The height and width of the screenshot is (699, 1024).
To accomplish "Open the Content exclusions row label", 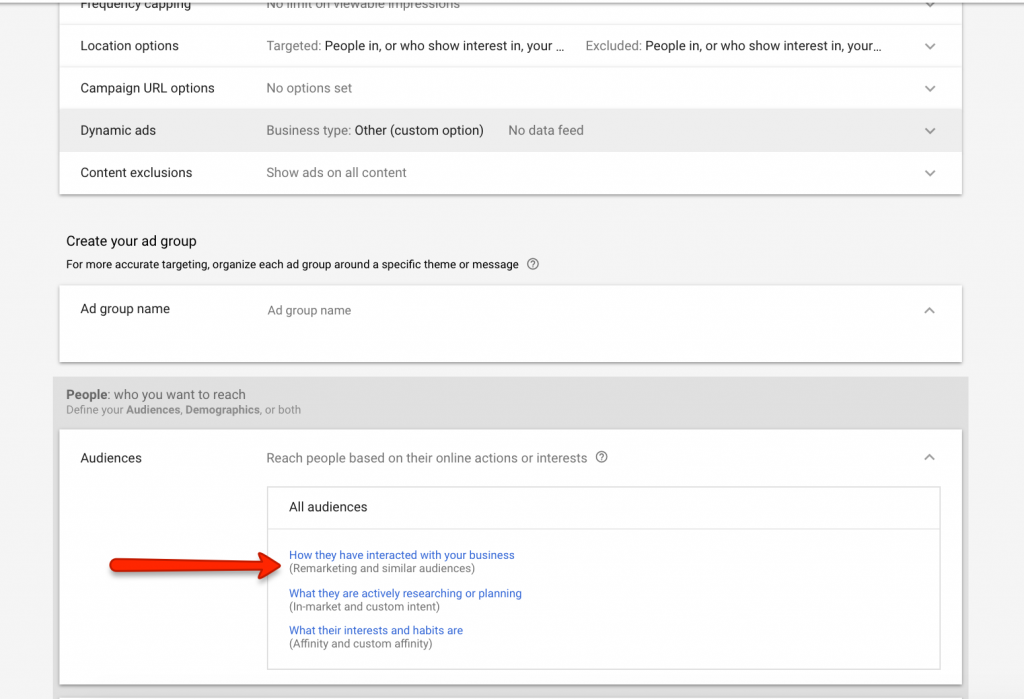I will pyautogui.click(x=136, y=172).
